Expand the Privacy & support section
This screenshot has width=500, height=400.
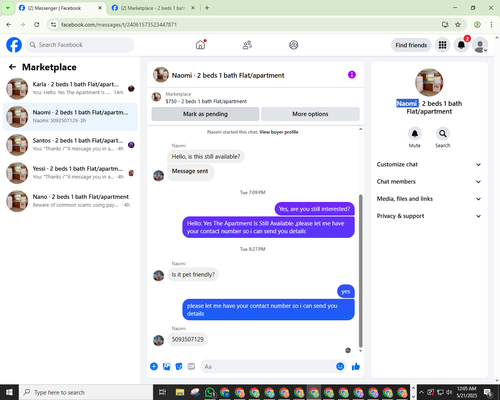(x=429, y=216)
